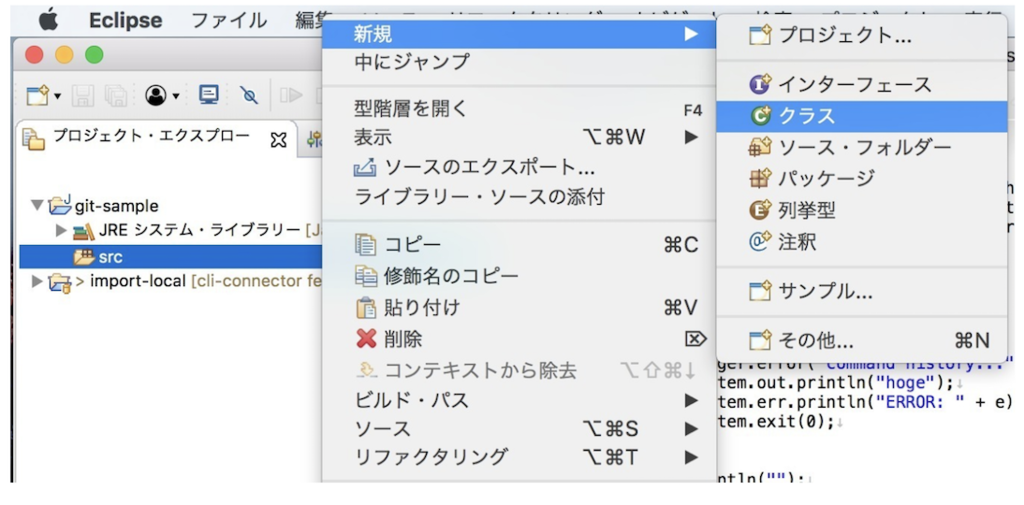Click the monitor console toolbar icon

(x=208, y=95)
